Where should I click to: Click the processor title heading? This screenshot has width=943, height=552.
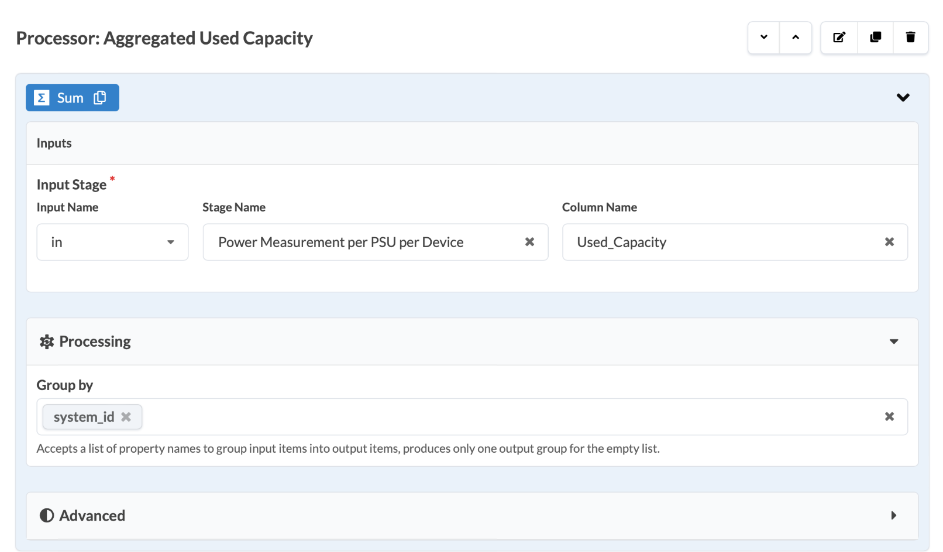point(165,39)
